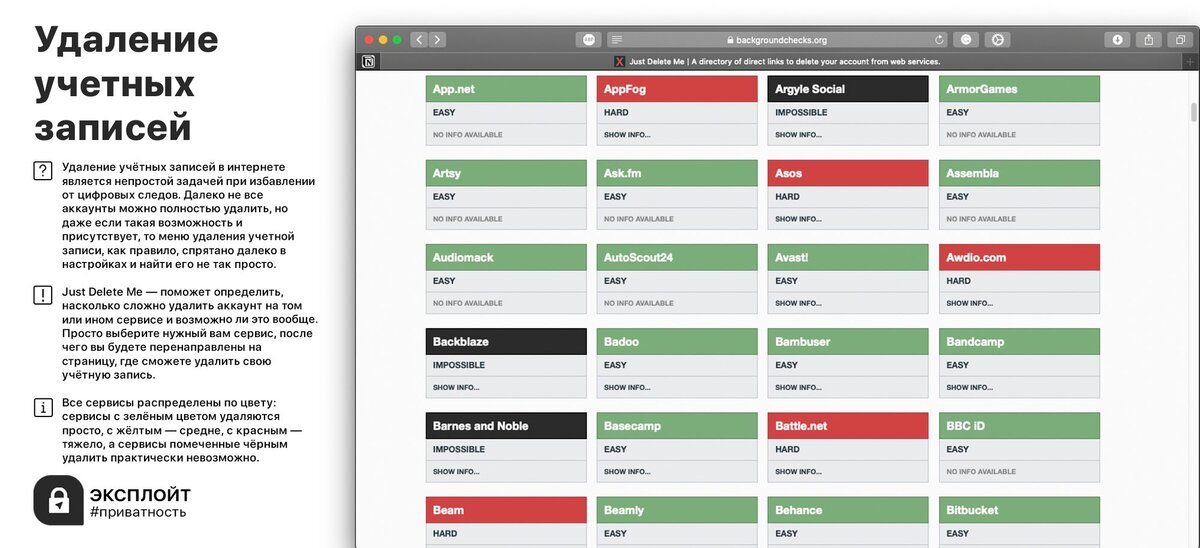Click No Info Available under BBC iD
The image size is (1200, 548).
pyautogui.click(x=981, y=471)
